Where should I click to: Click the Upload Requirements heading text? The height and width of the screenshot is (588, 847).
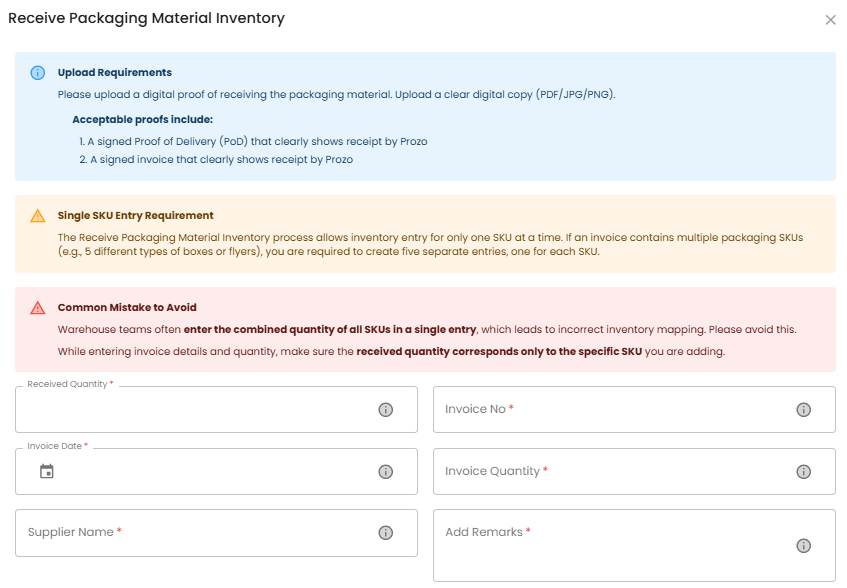pos(115,73)
